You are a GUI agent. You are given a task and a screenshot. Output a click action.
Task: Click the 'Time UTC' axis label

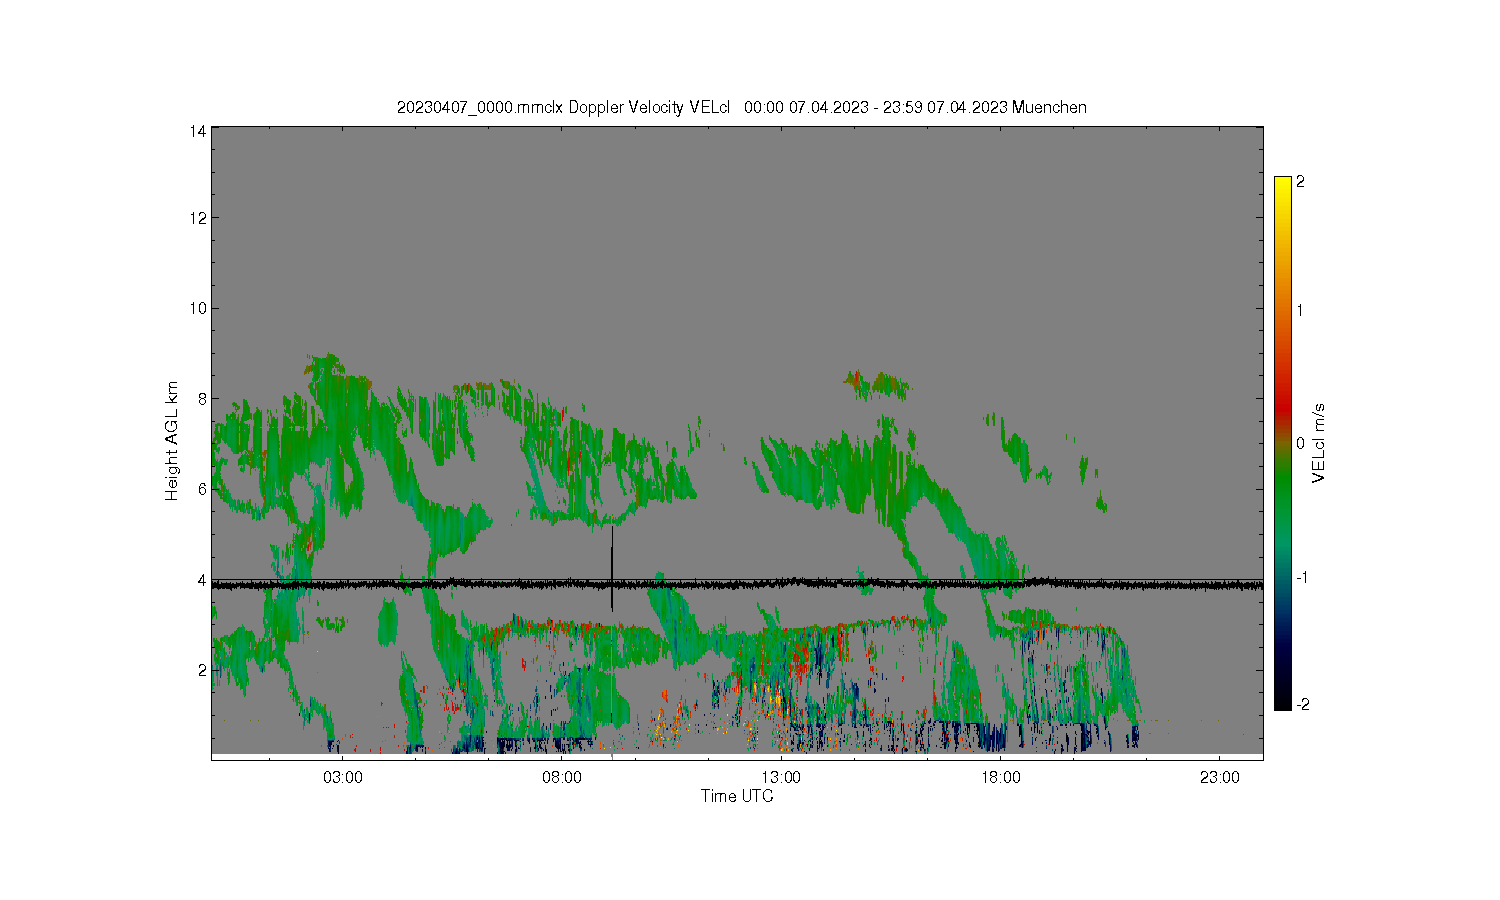pyautogui.click(x=737, y=796)
